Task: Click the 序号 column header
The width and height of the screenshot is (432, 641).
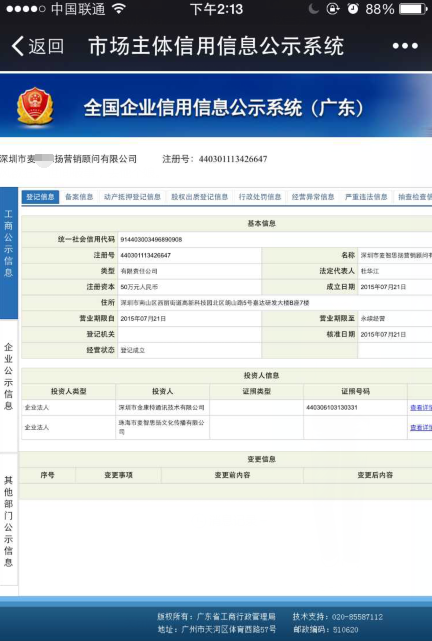Action: (47, 475)
